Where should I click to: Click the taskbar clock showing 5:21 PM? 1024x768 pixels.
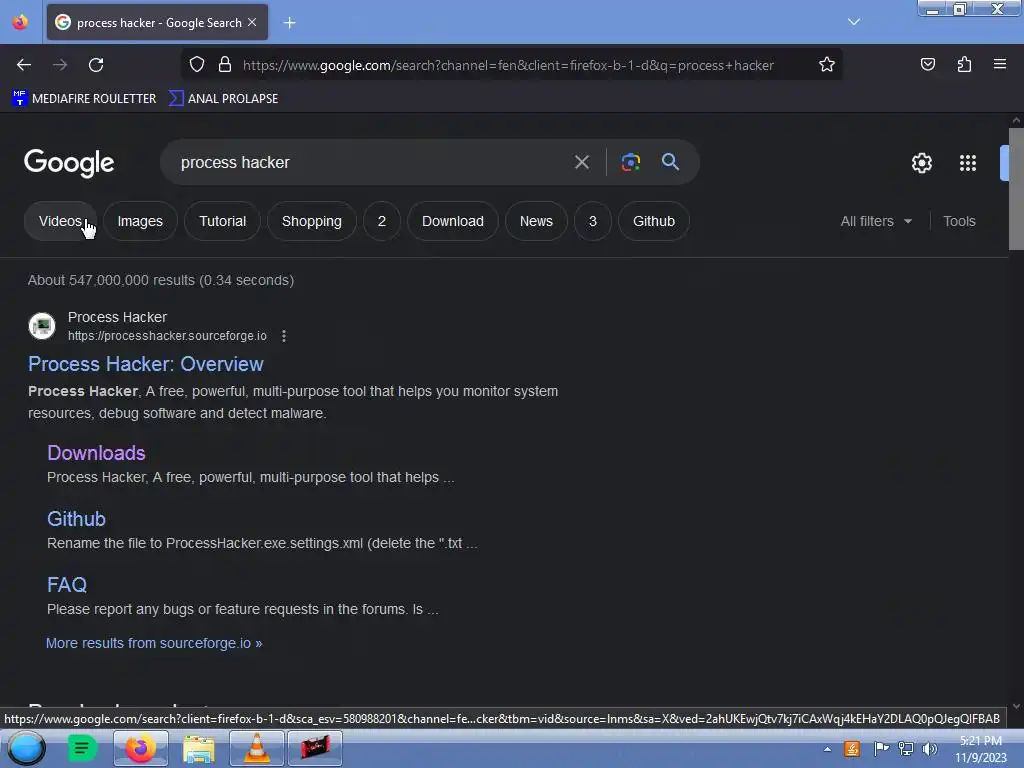(981, 749)
